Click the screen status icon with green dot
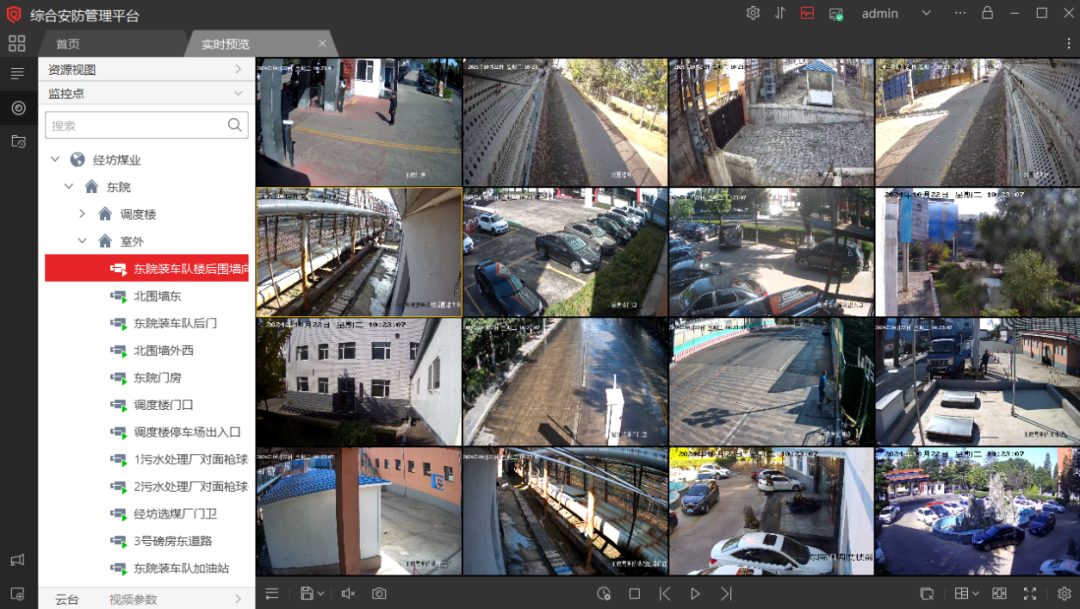Viewport: 1080px width, 609px height. 835,14
